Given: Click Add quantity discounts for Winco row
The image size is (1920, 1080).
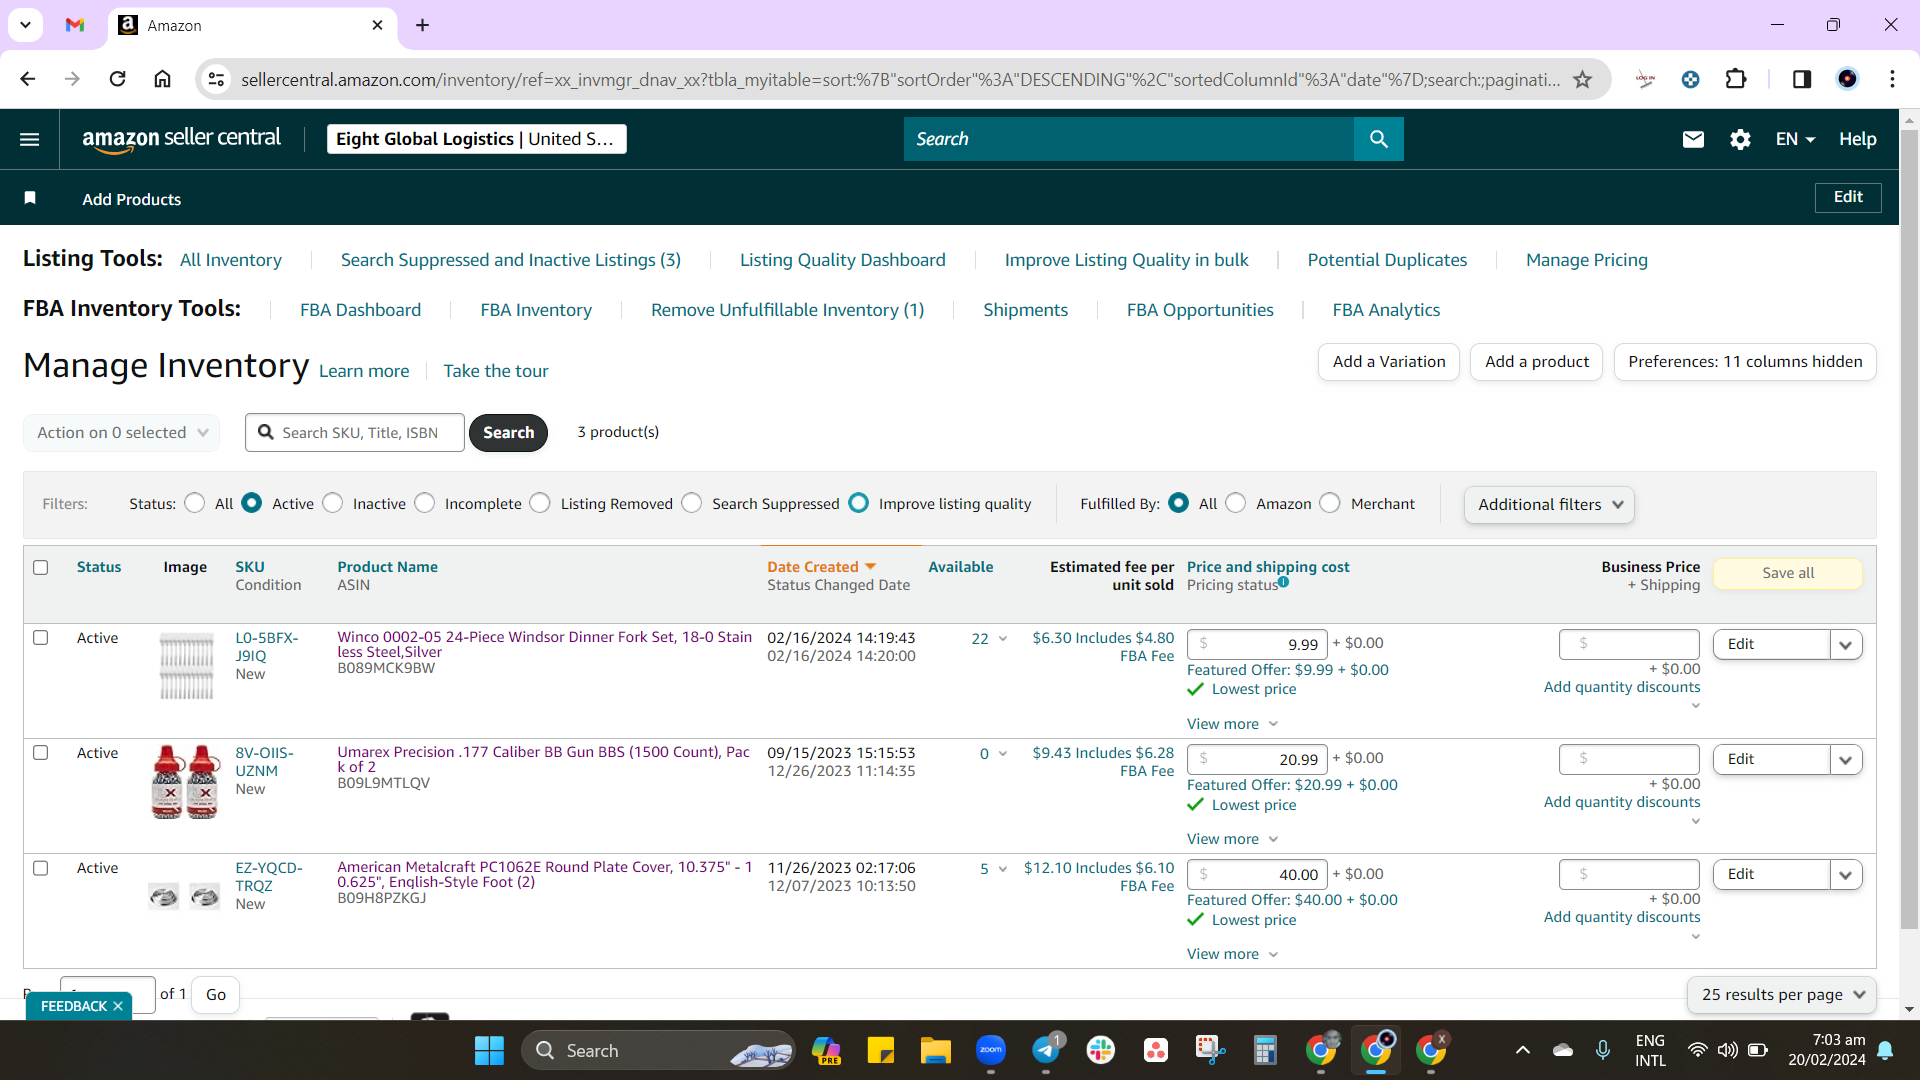Looking at the screenshot, I should point(1622,687).
